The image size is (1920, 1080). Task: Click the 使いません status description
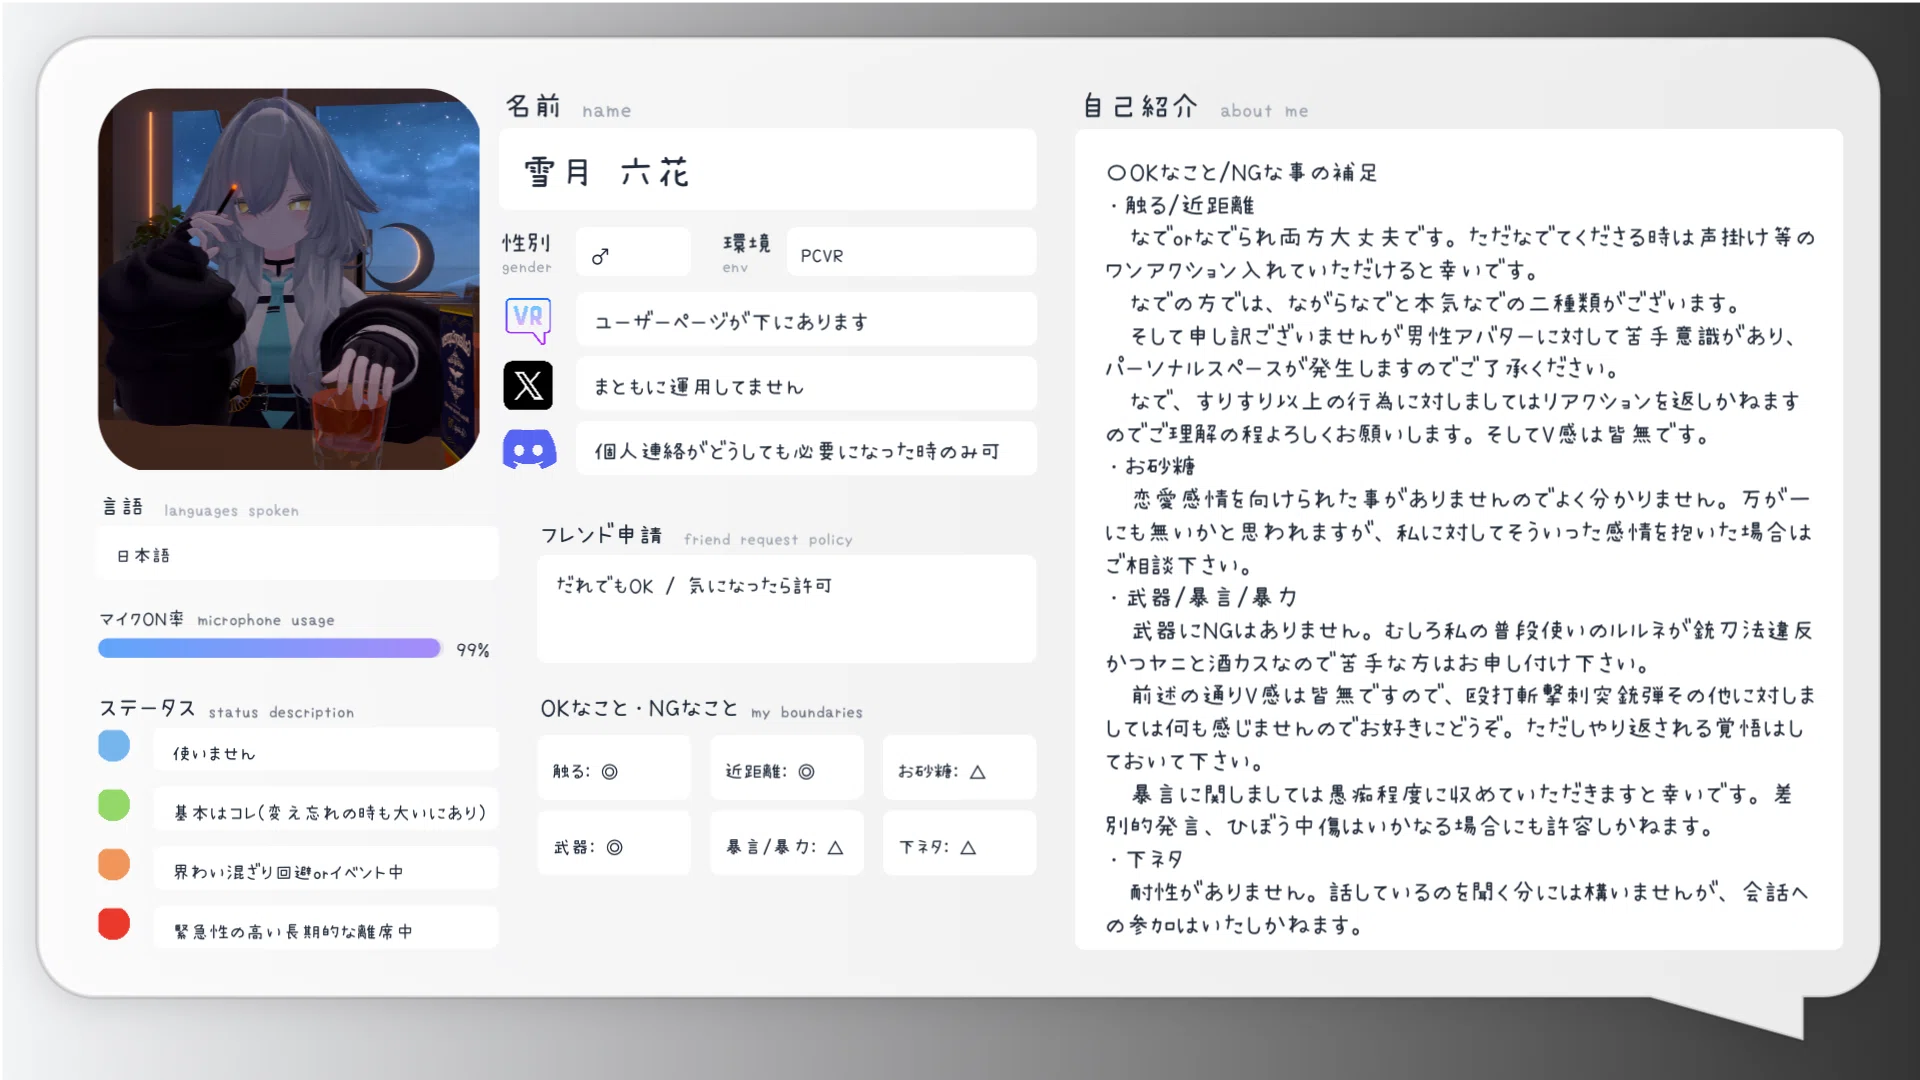point(325,750)
